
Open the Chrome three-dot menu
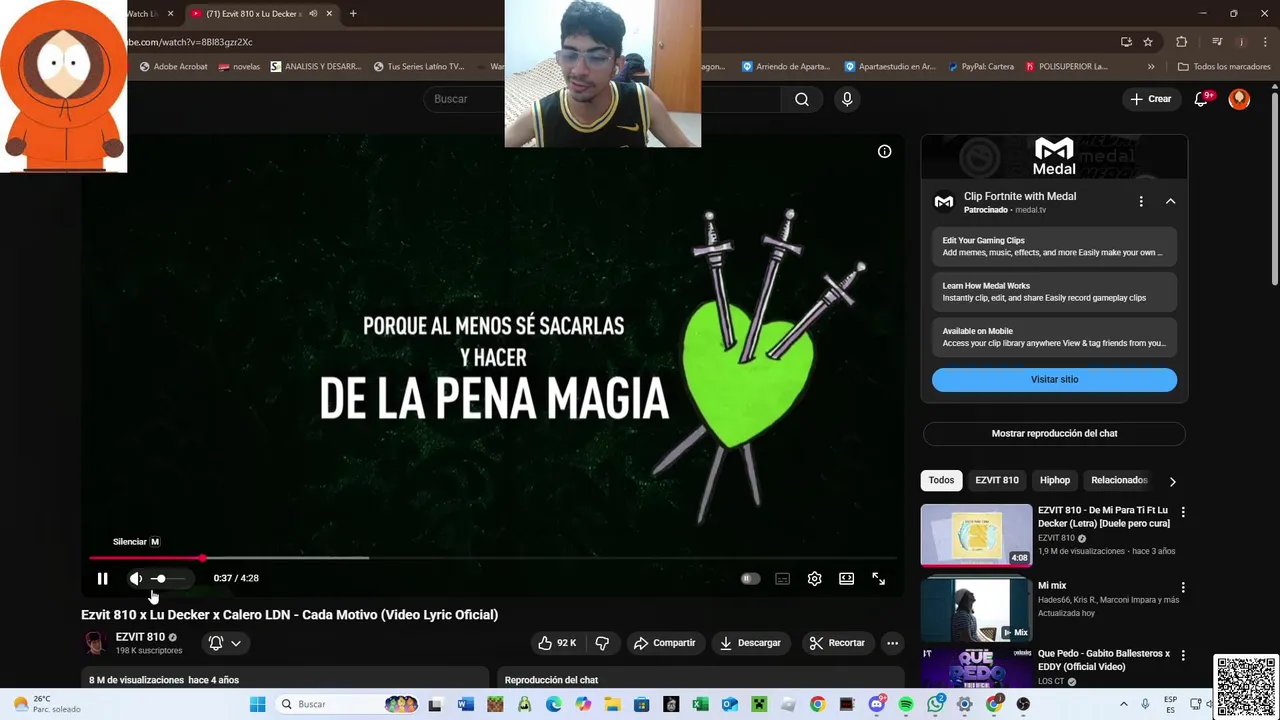1263,42
